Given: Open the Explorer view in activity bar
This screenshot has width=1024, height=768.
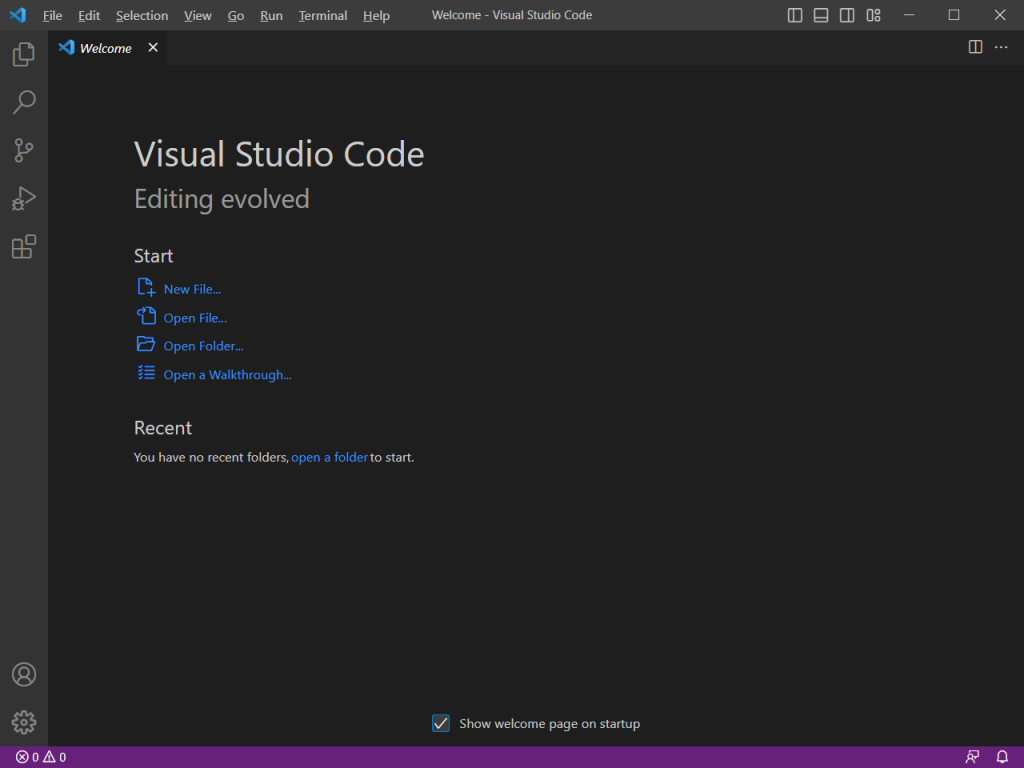Looking at the screenshot, I should tap(24, 55).
